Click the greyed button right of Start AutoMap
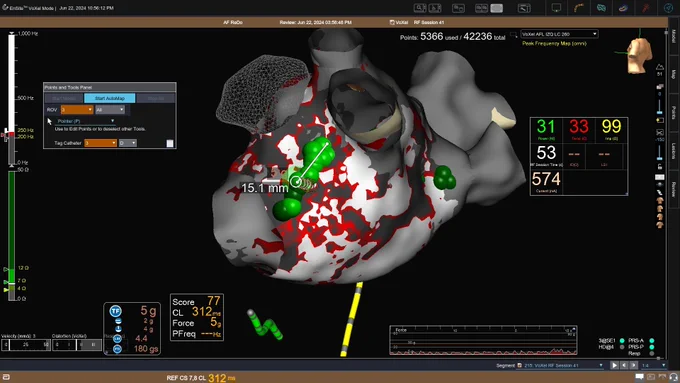The width and height of the screenshot is (680, 383). tap(156, 98)
